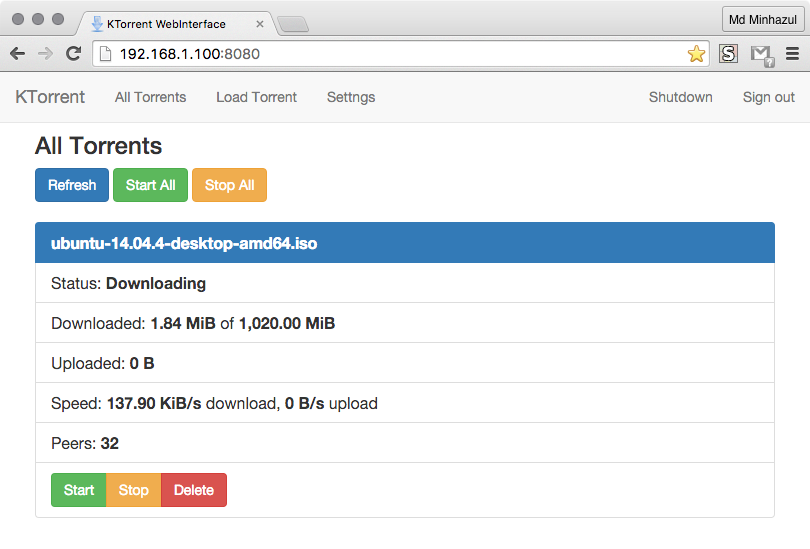Focus the address bar showing 192.168.1.100:8080
This screenshot has width=810, height=549.
pos(400,54)
